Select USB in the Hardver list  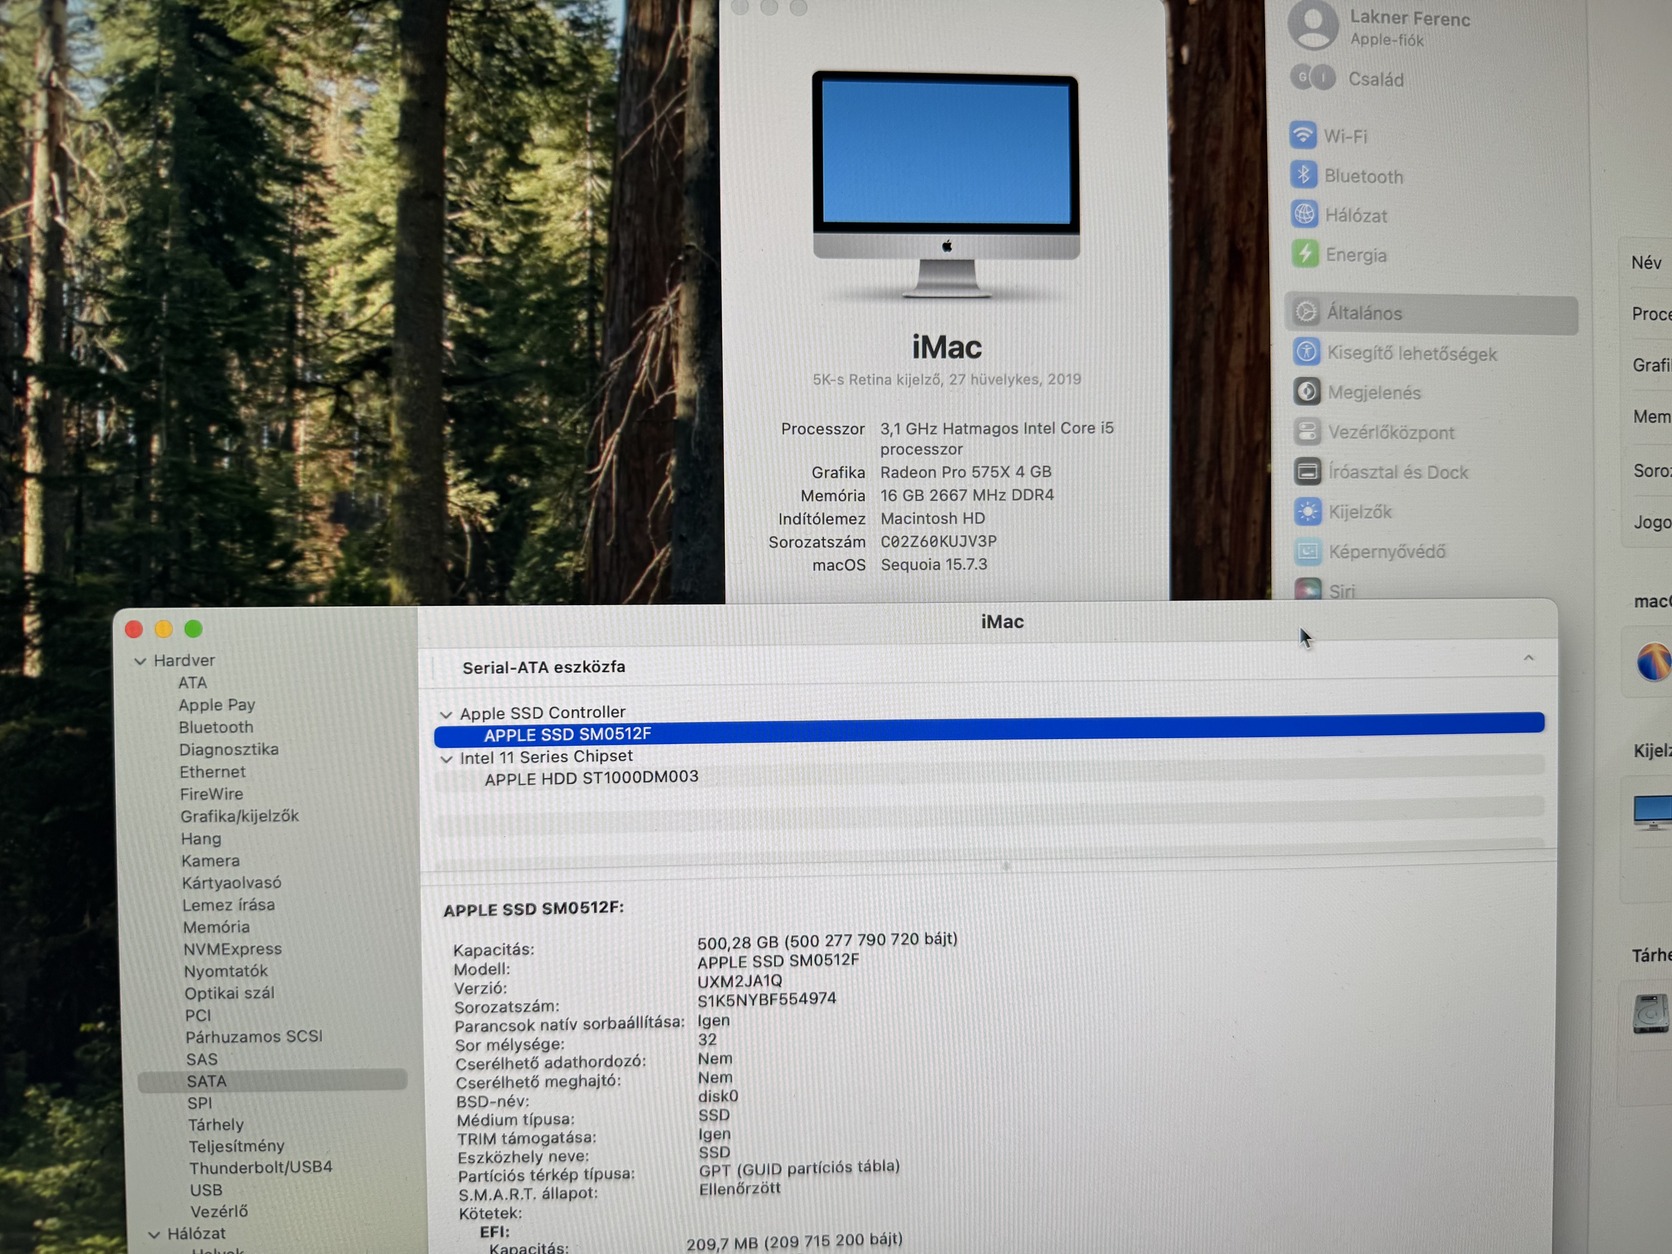click(x=206, y=1190)
